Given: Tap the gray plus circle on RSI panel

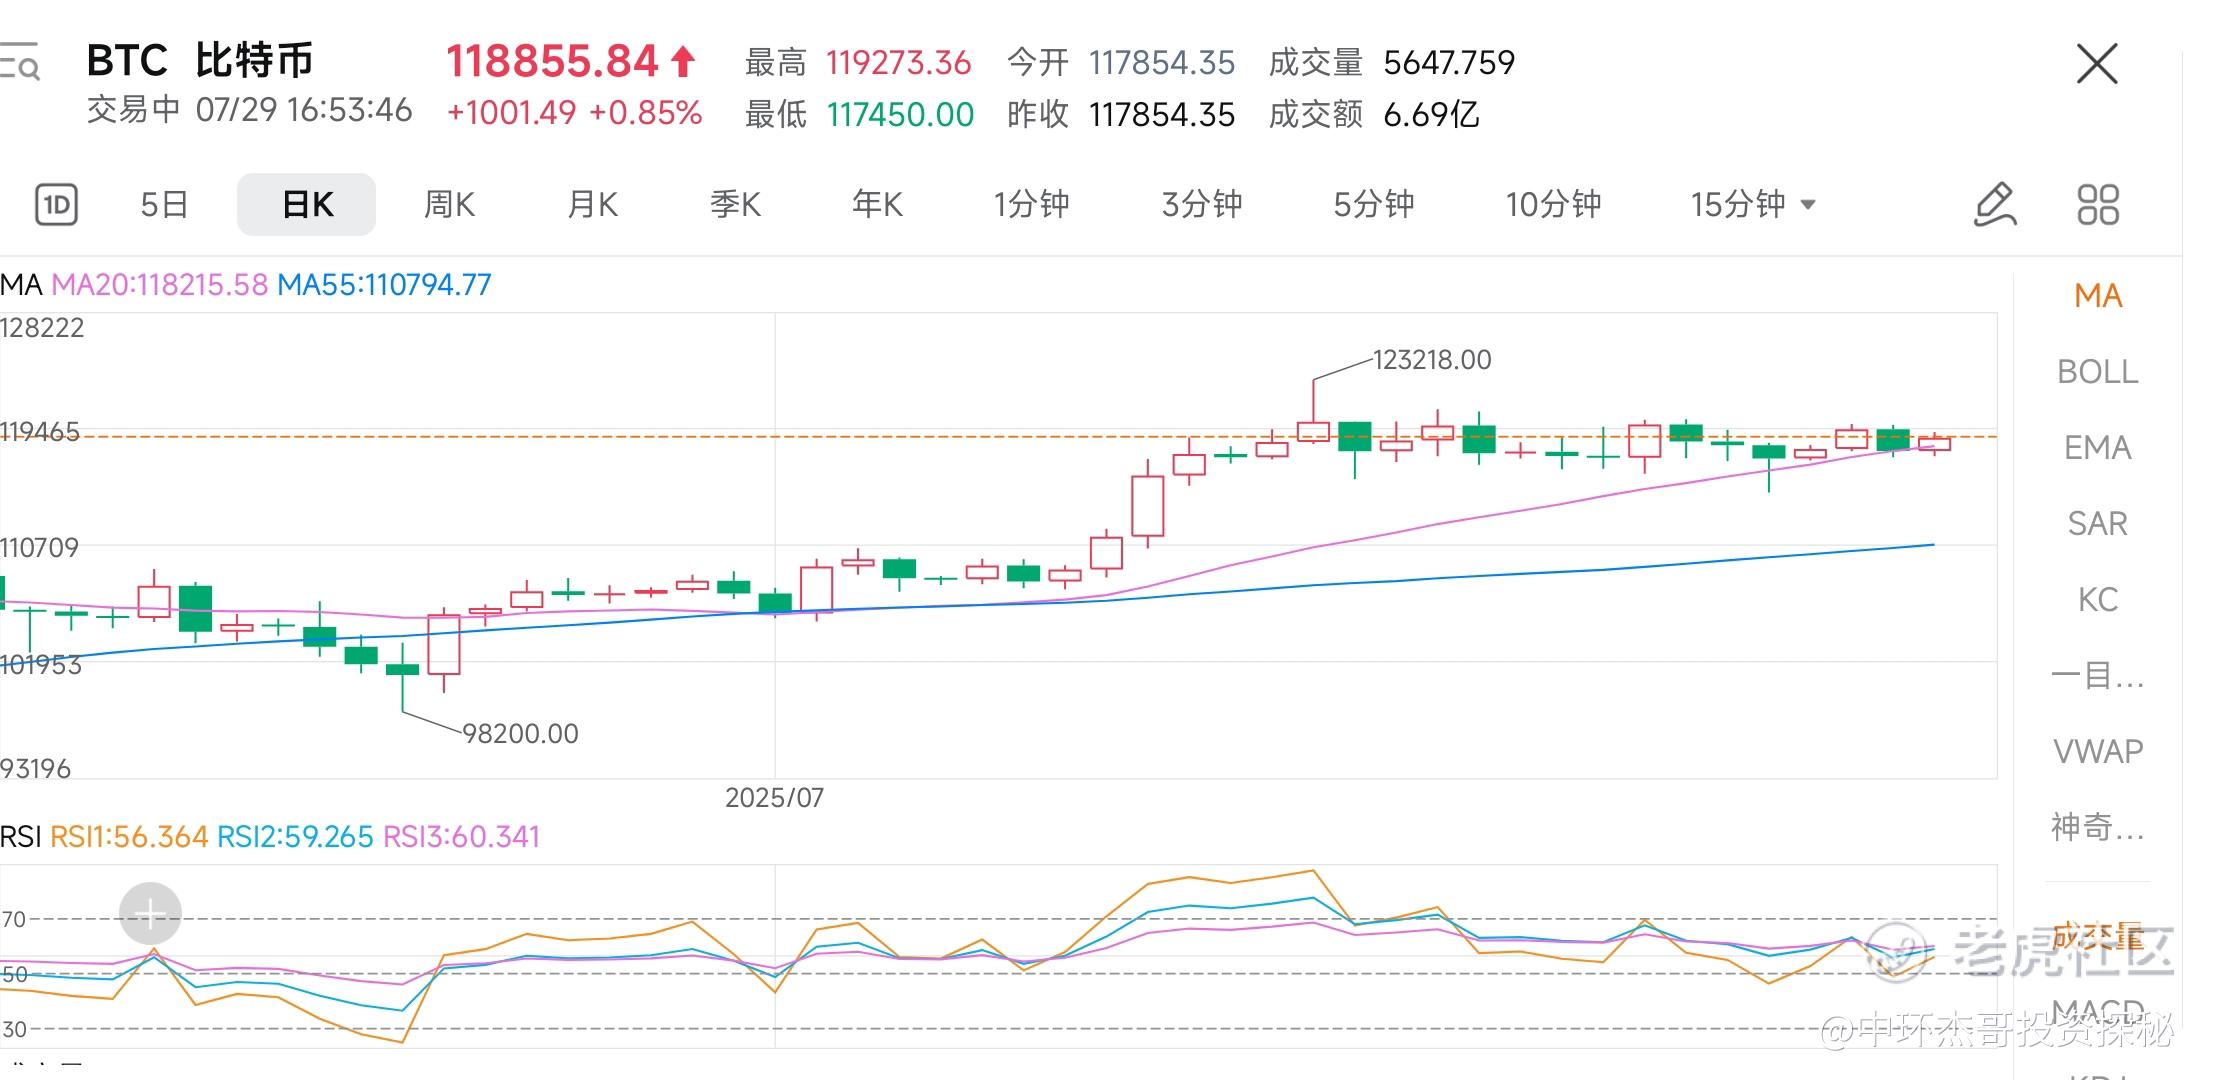Looking at the screenshot, I should (150, 913).
